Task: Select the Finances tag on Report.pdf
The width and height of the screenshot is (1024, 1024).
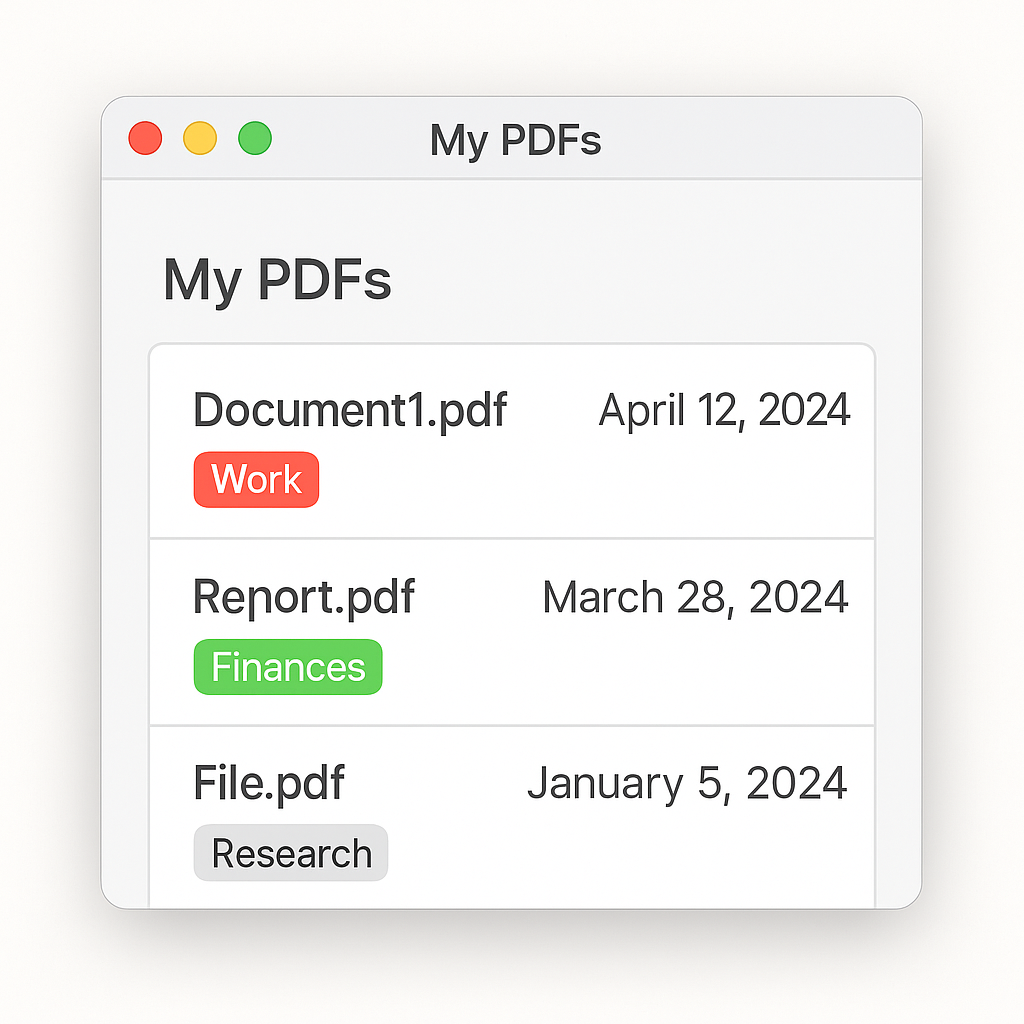Action: (288, 666)
